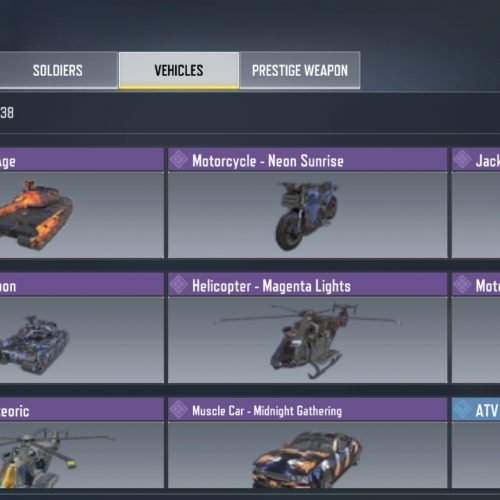This screenshot has width=500, height=500.
Task: Select the Midnight Gathering muscle car image
Action: (x=307, y=460)
